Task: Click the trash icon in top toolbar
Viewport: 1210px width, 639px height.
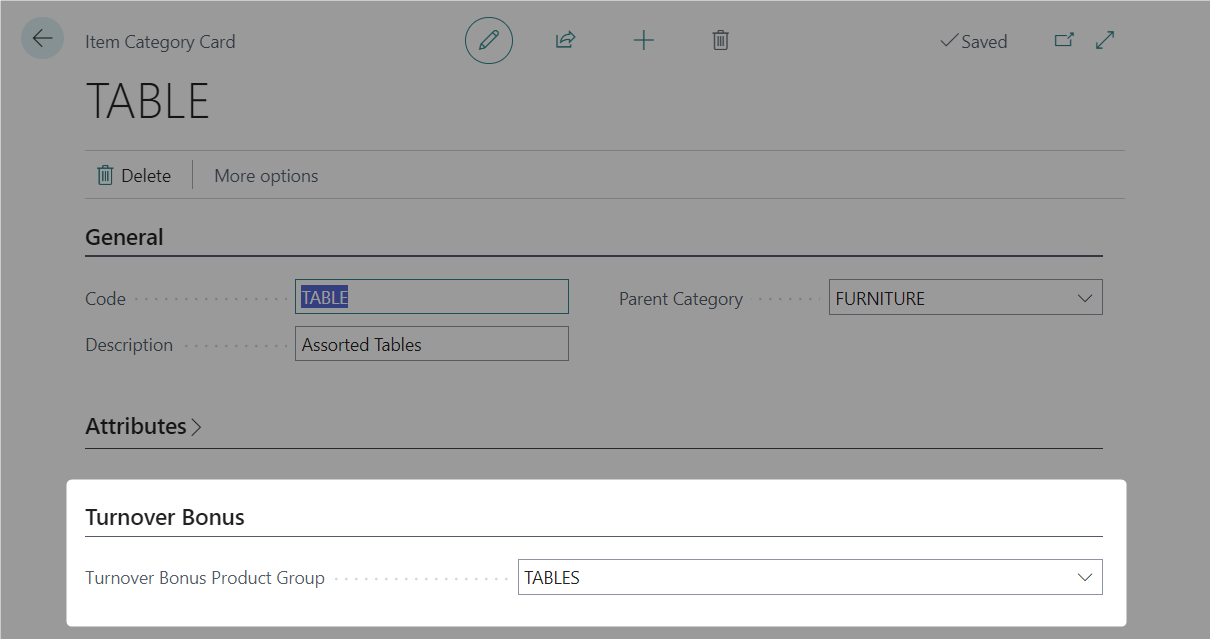Action: 720,40
